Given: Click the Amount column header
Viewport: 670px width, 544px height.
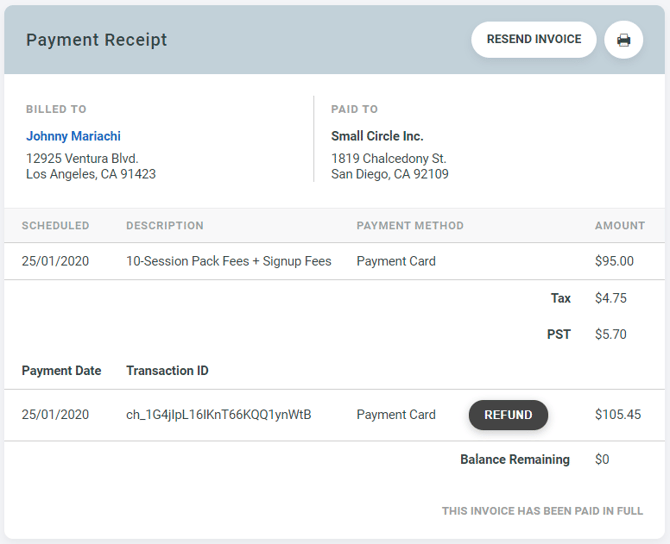Looking at the screenshot, I should [619, 226].
